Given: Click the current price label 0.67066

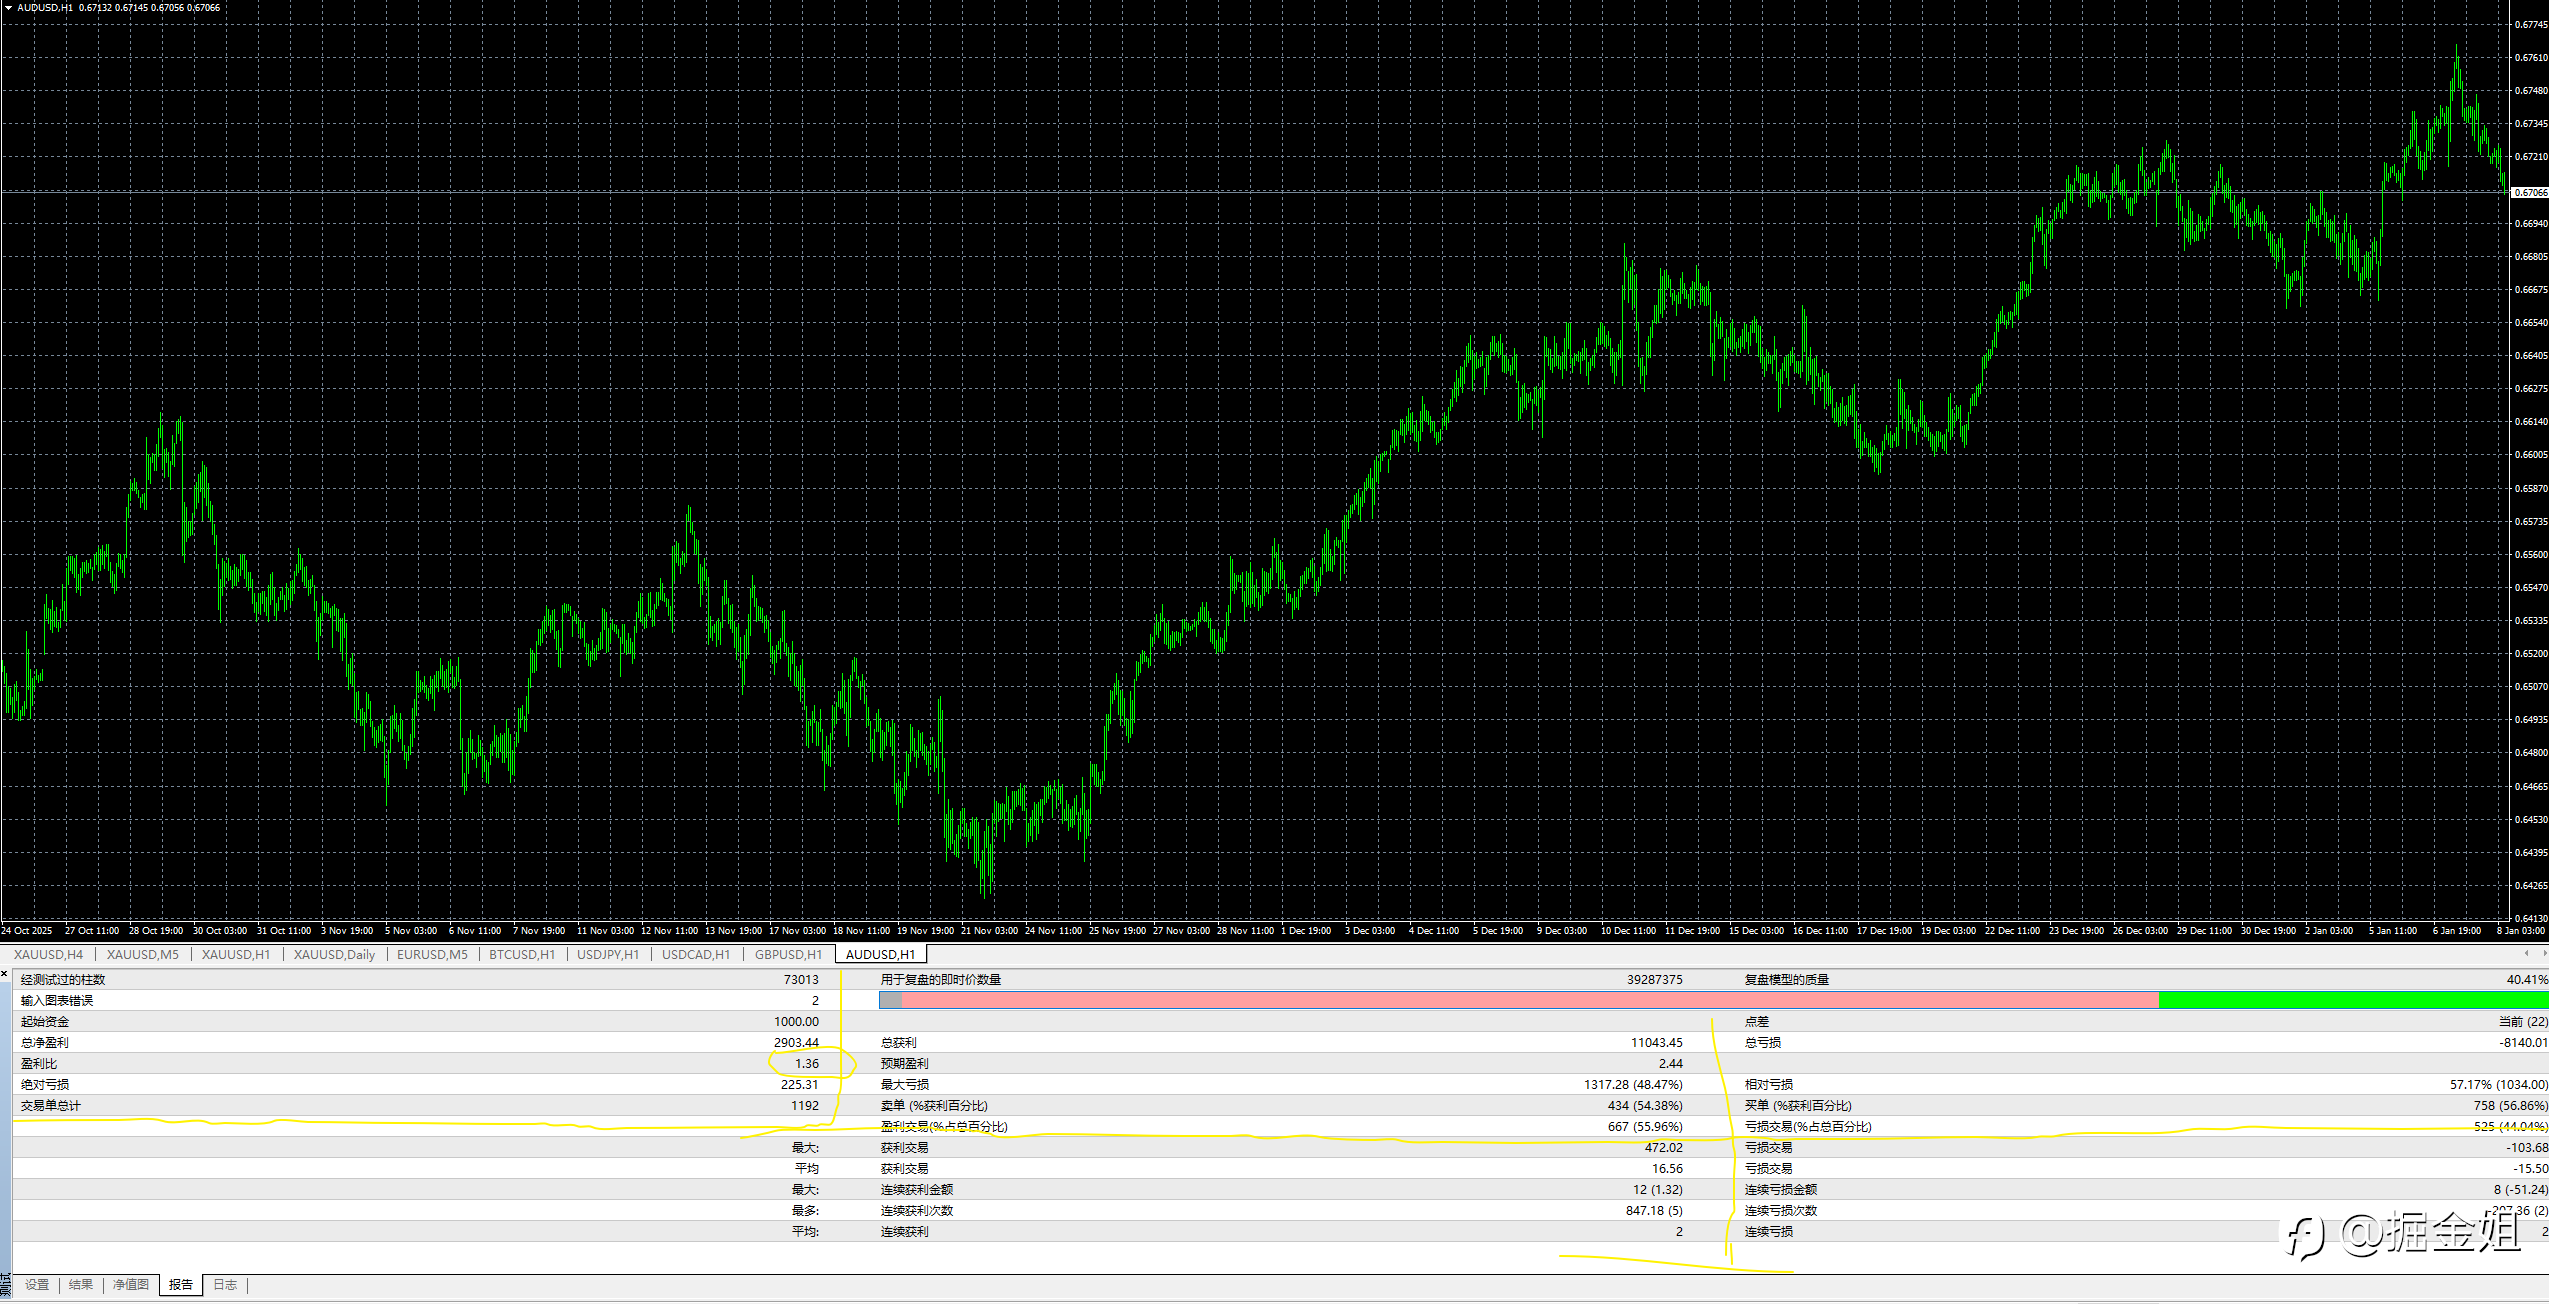Looking at the screenshot, I should [2530, 192].
